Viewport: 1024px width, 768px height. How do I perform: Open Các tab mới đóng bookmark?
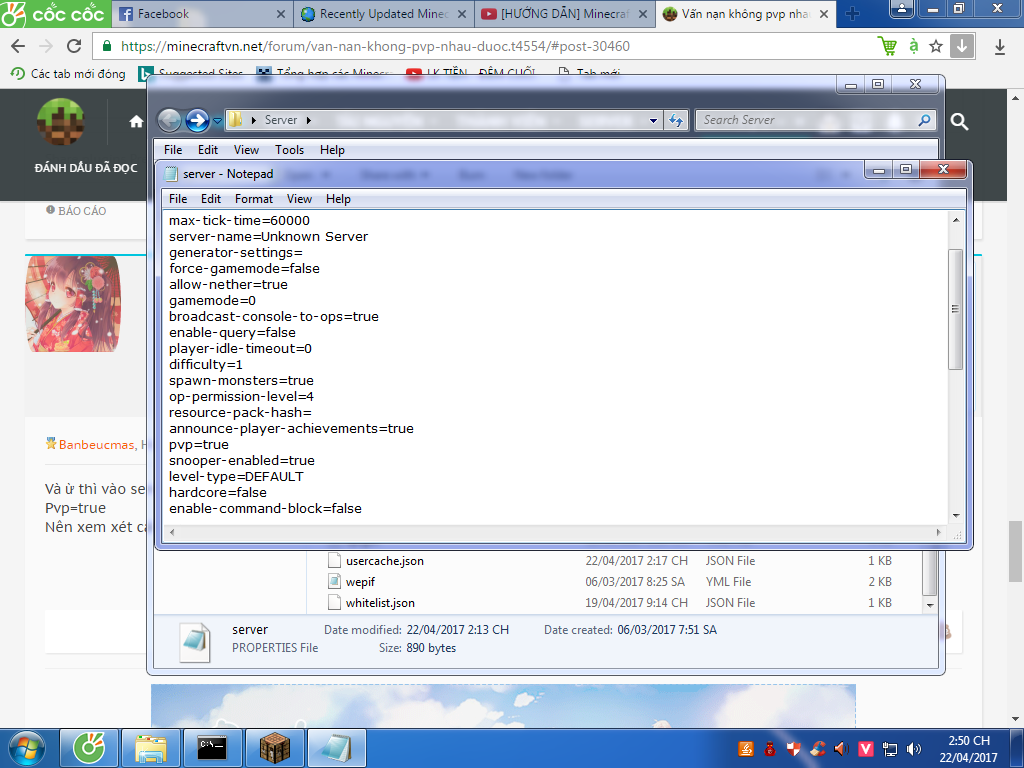pos(69,74)
